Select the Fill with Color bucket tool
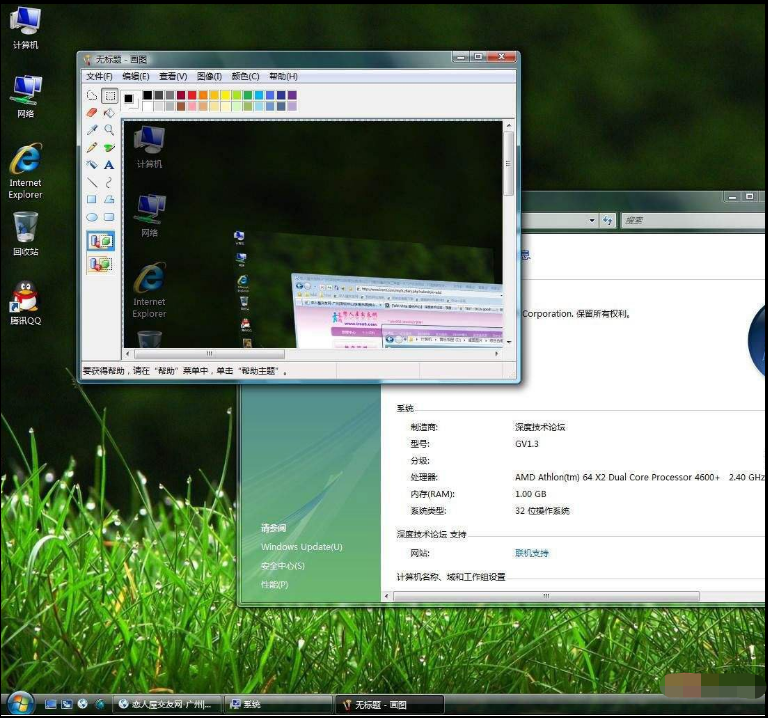This screenshot has height=718, width=768. [109, 113]
